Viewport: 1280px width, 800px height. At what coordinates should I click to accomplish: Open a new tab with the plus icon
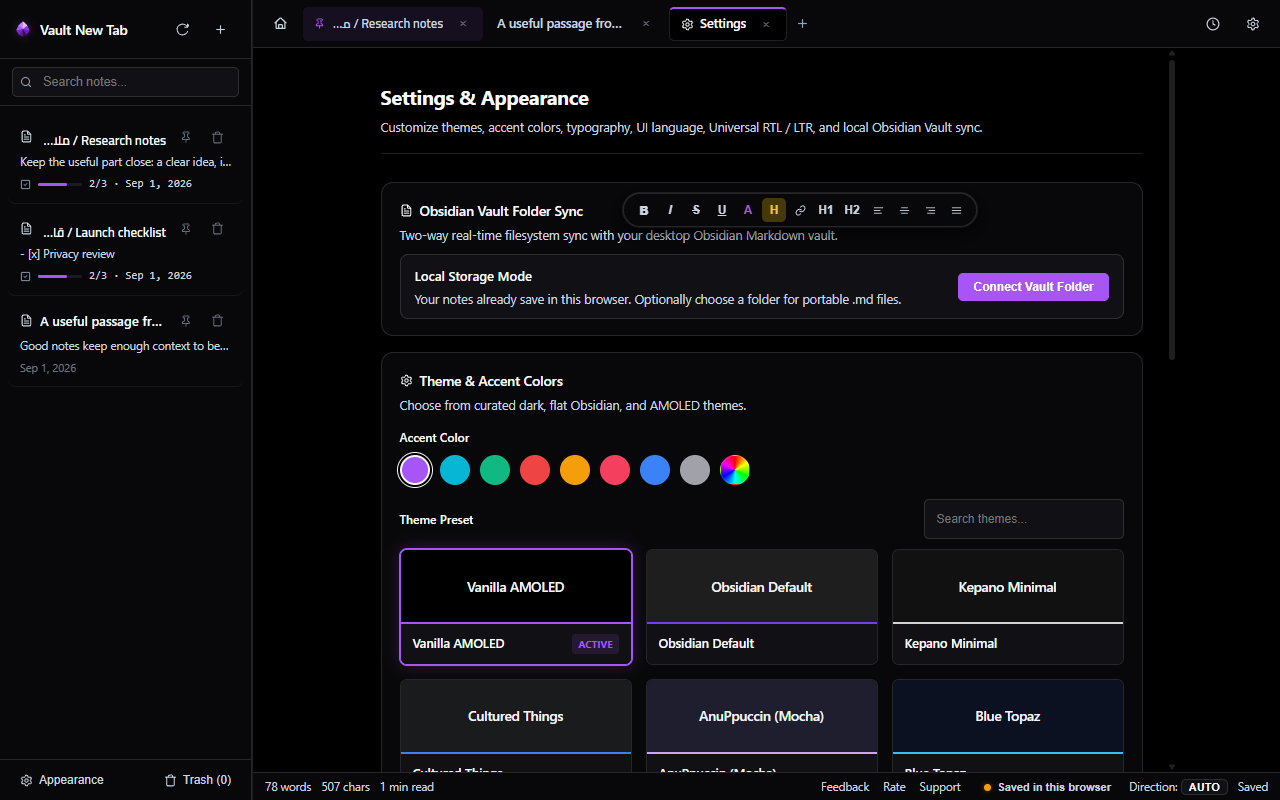(x=802, y=24)
